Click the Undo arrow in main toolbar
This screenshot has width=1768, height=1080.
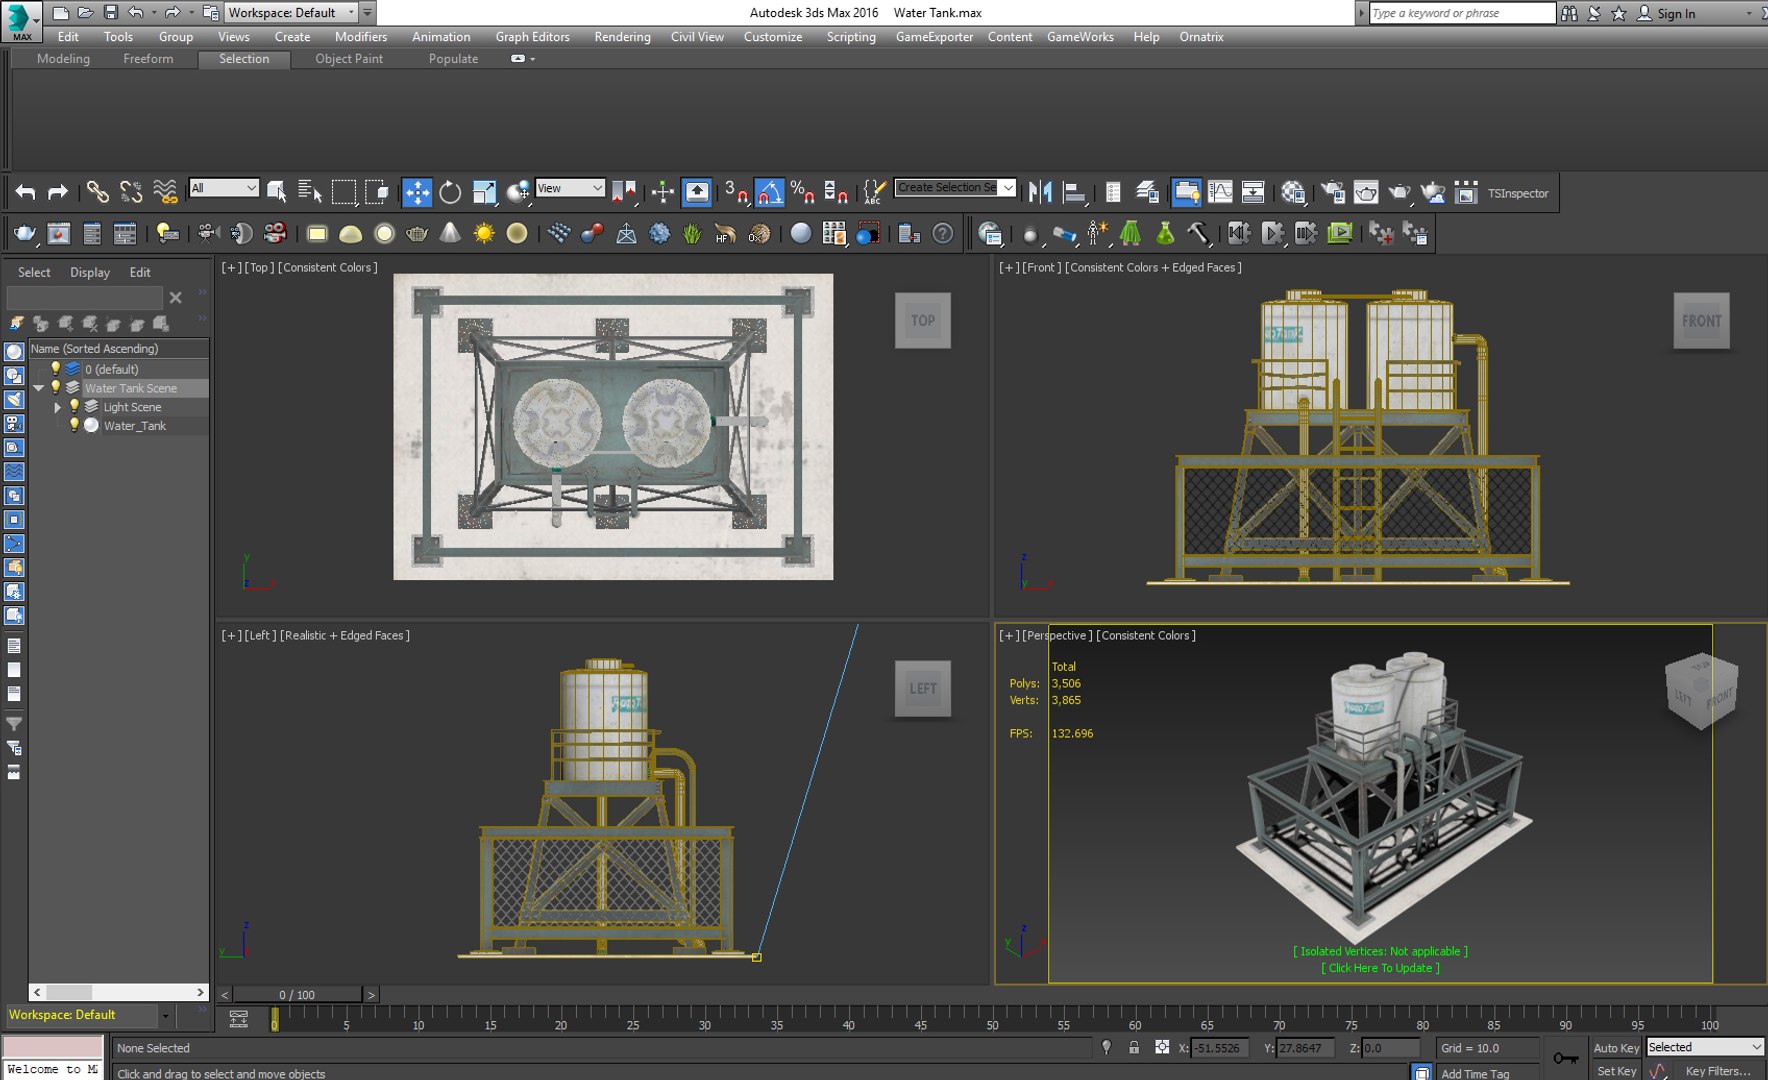[25, 192]
